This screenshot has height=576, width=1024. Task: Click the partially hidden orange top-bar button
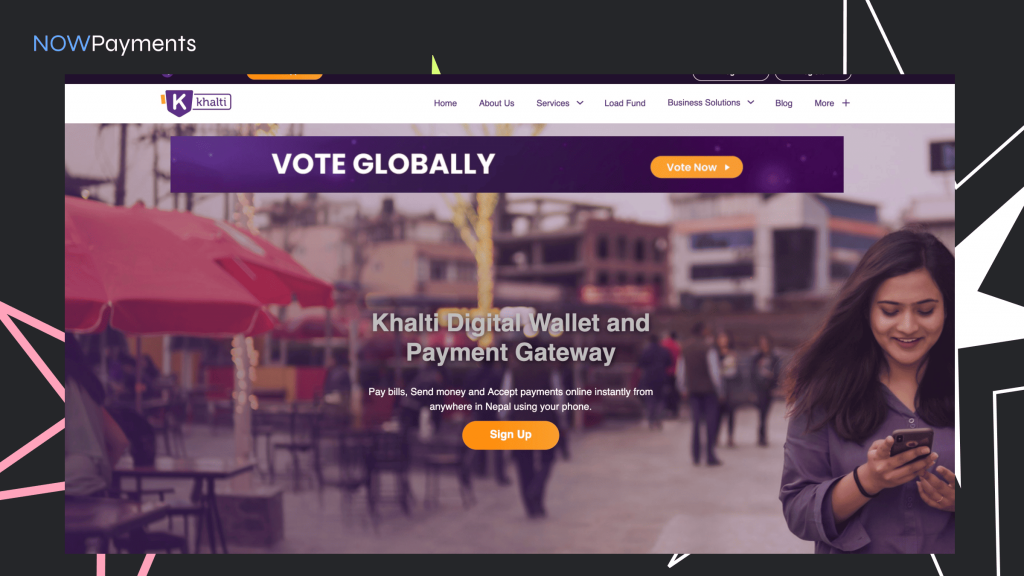pos(285,76)
